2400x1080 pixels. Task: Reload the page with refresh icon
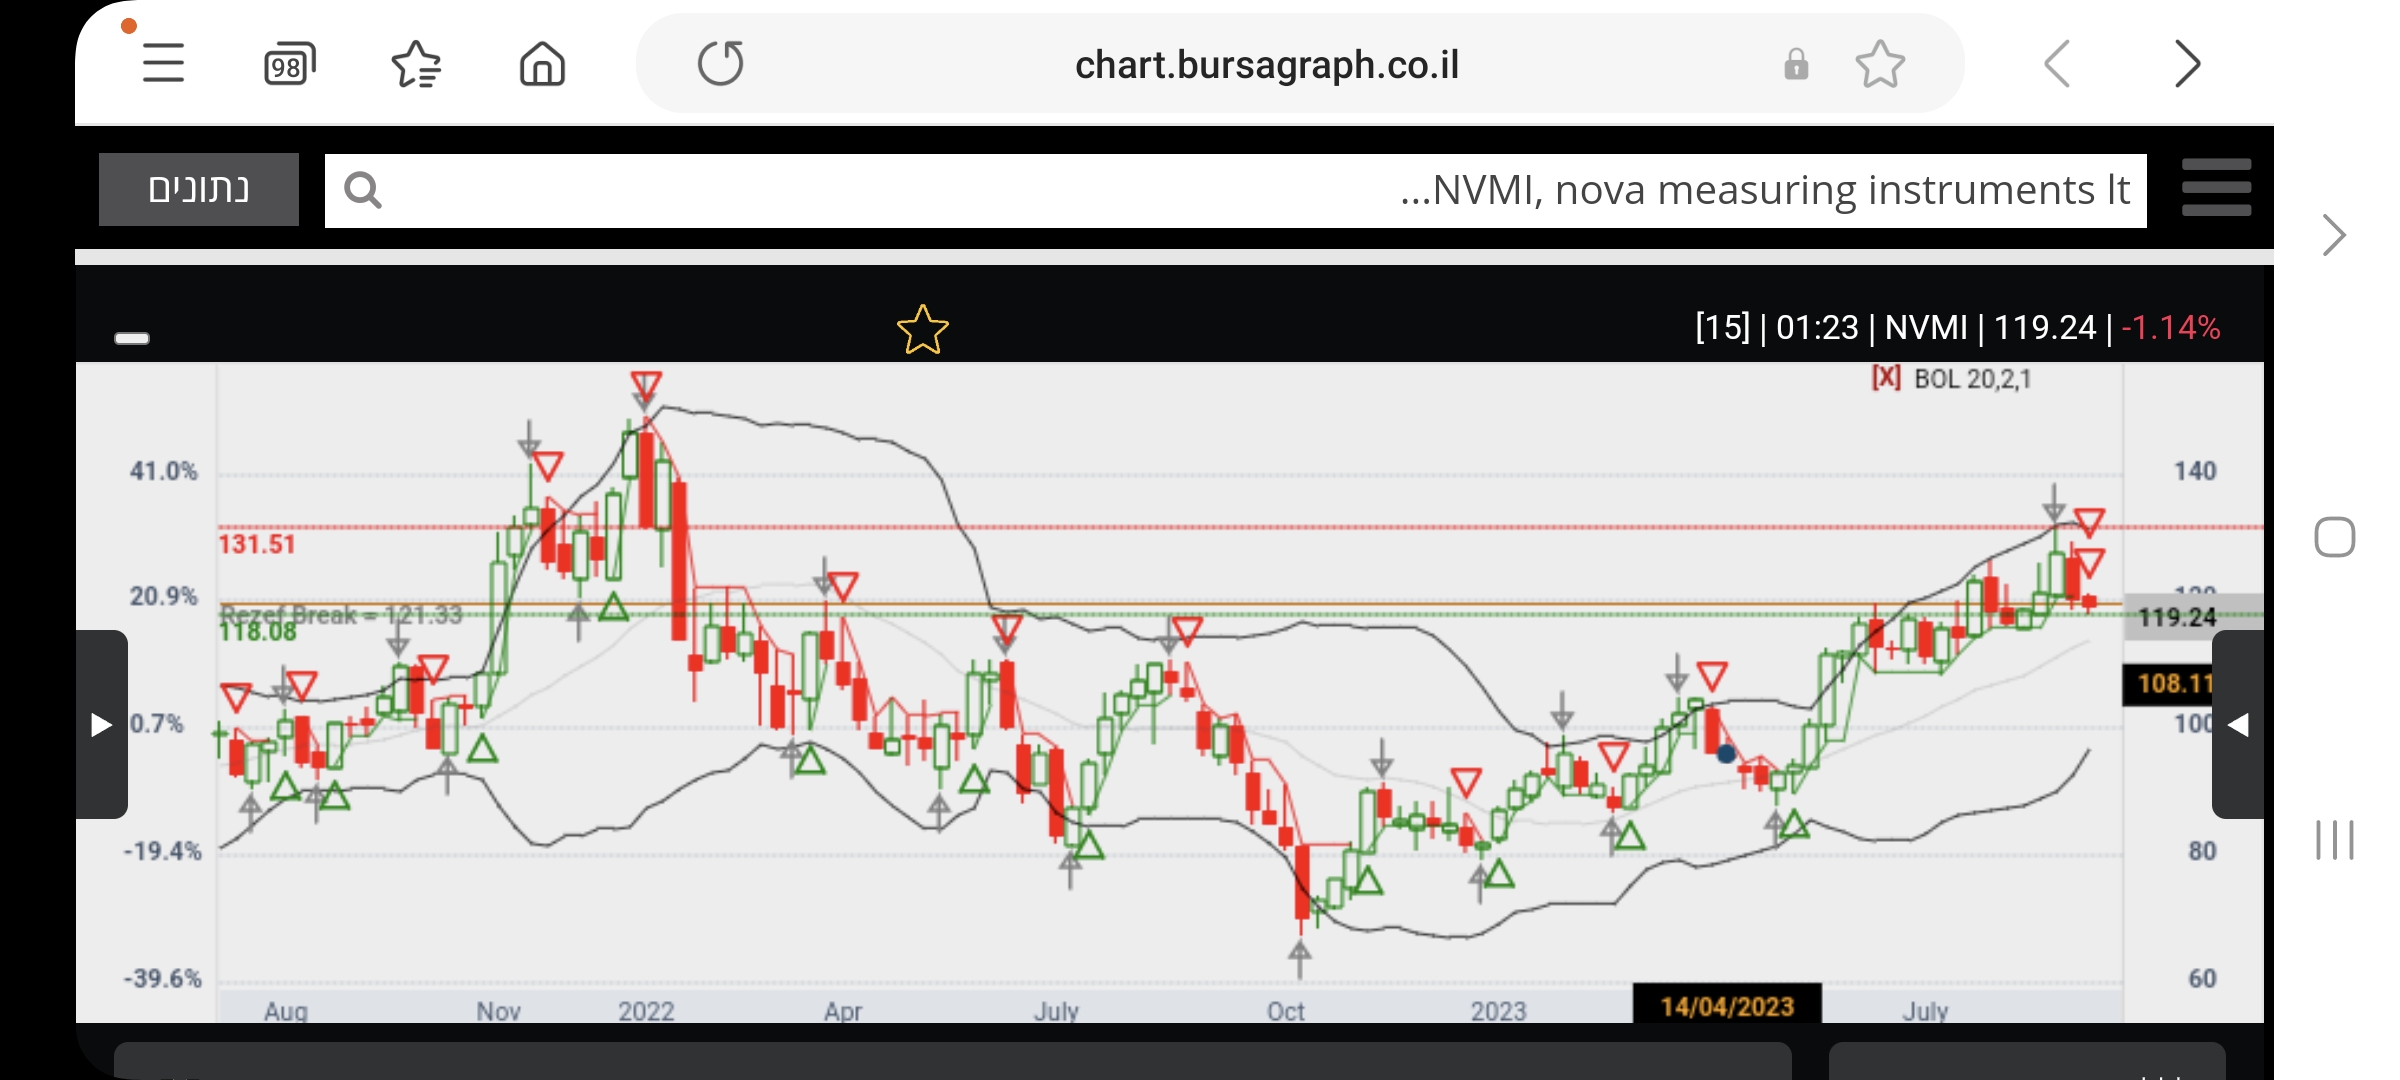[720, 64]
